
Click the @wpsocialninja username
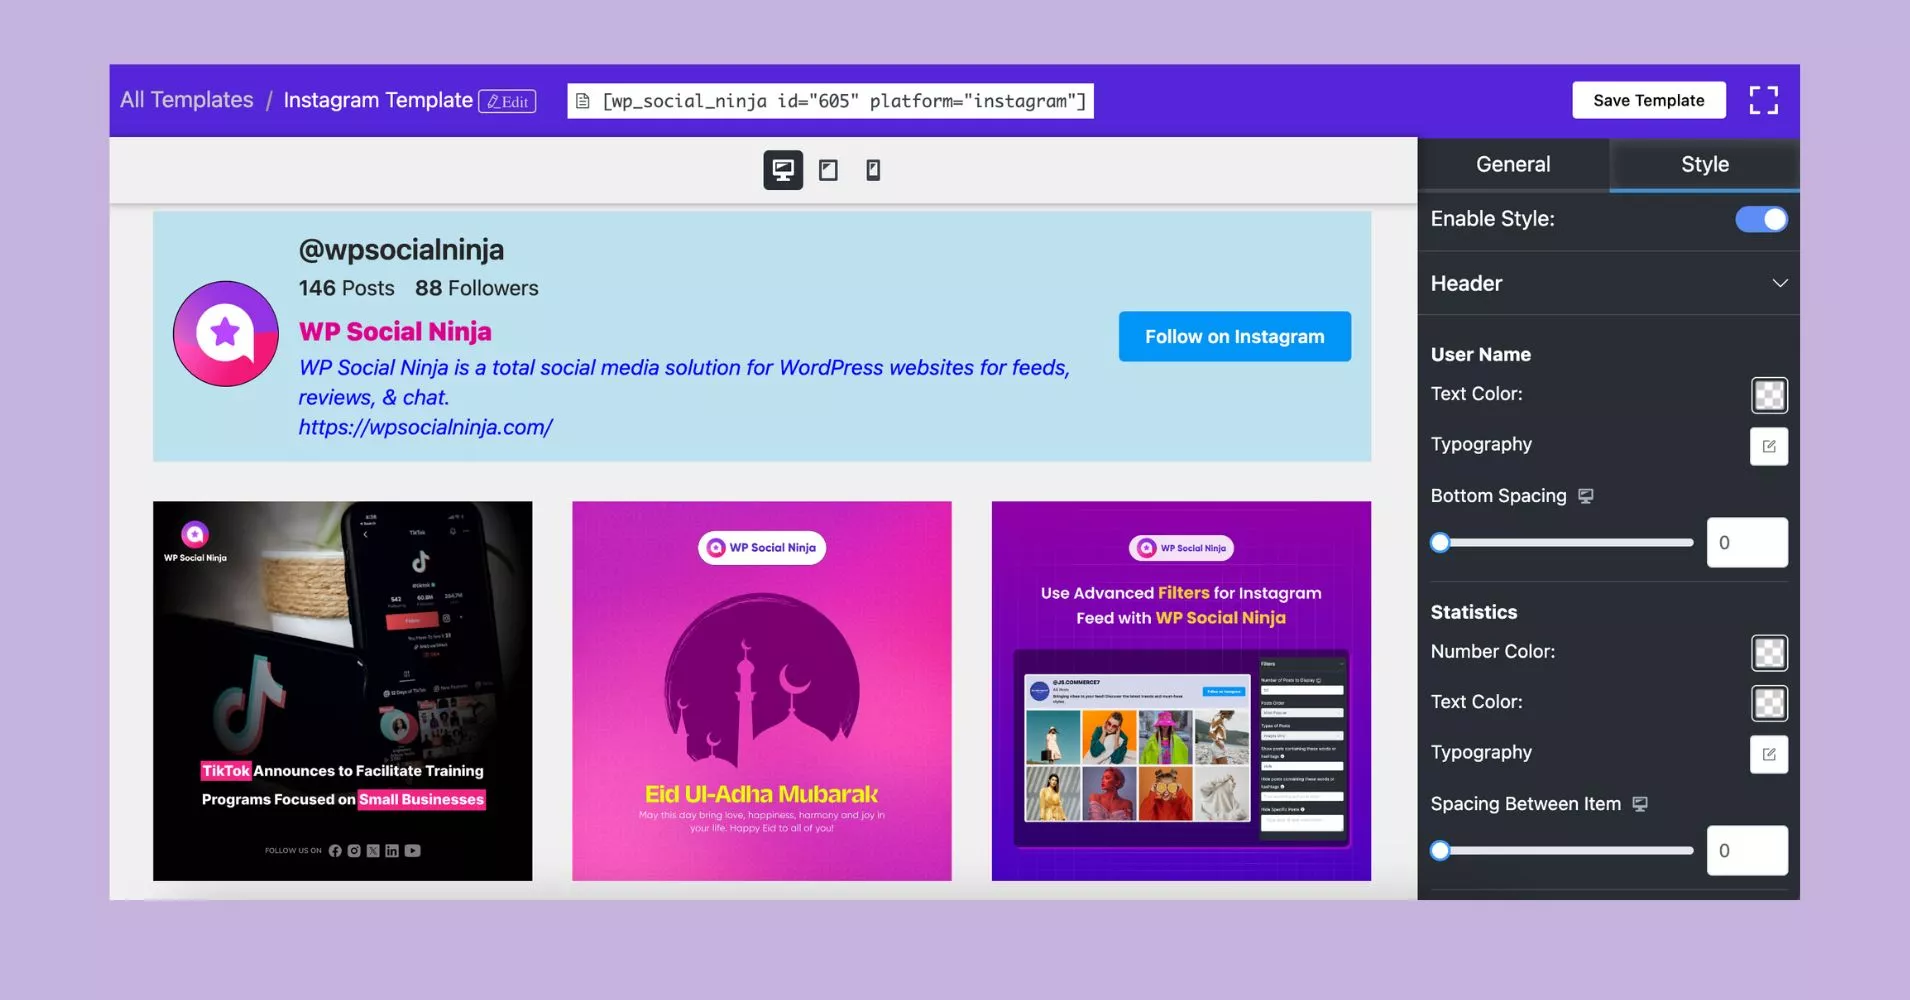point(401,249)
